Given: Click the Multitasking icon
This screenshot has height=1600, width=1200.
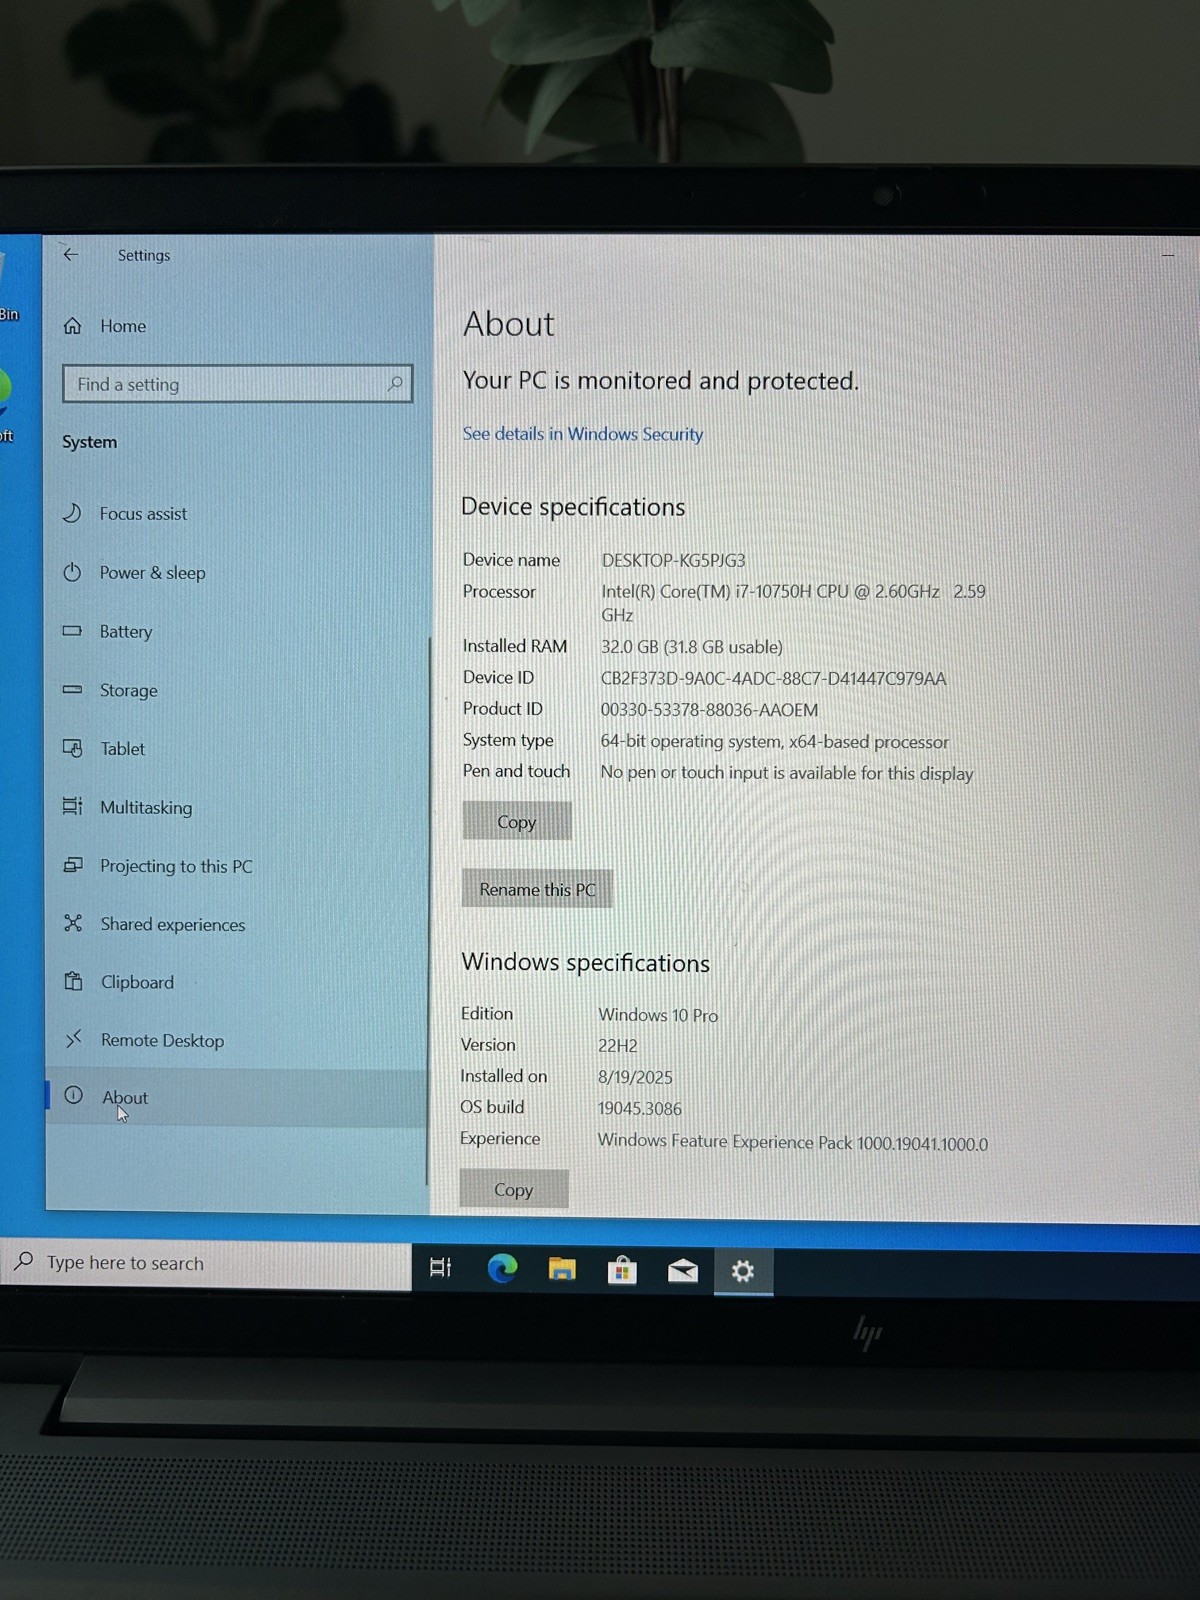Looking at the screenshot, I should click(x=72, y=806).
